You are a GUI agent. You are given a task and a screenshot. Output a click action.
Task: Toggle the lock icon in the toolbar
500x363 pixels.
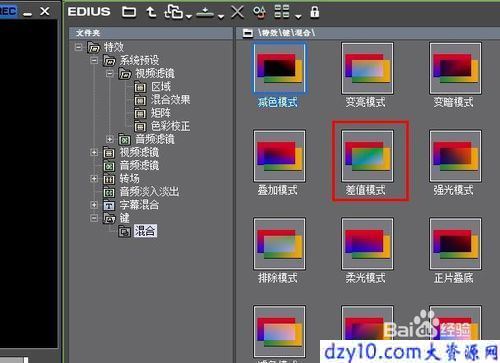point(314,12)
